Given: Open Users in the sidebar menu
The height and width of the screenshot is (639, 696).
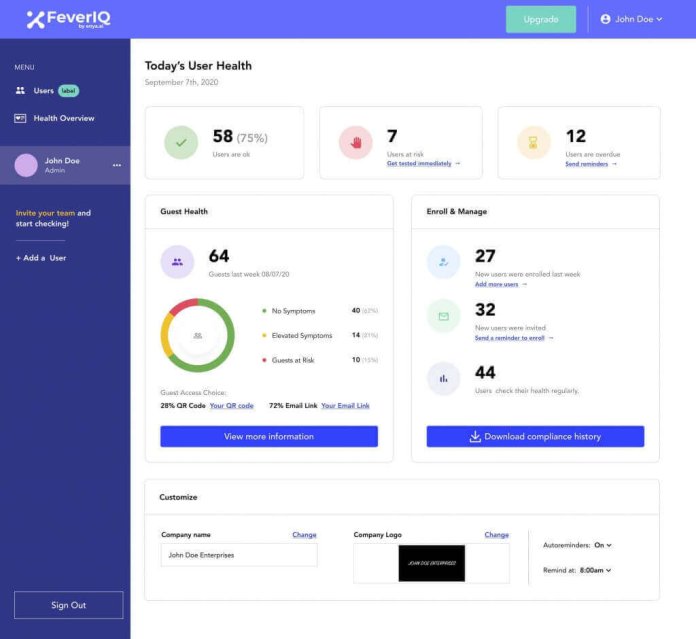Looking at the screenshot, I should tap(43, 91).
